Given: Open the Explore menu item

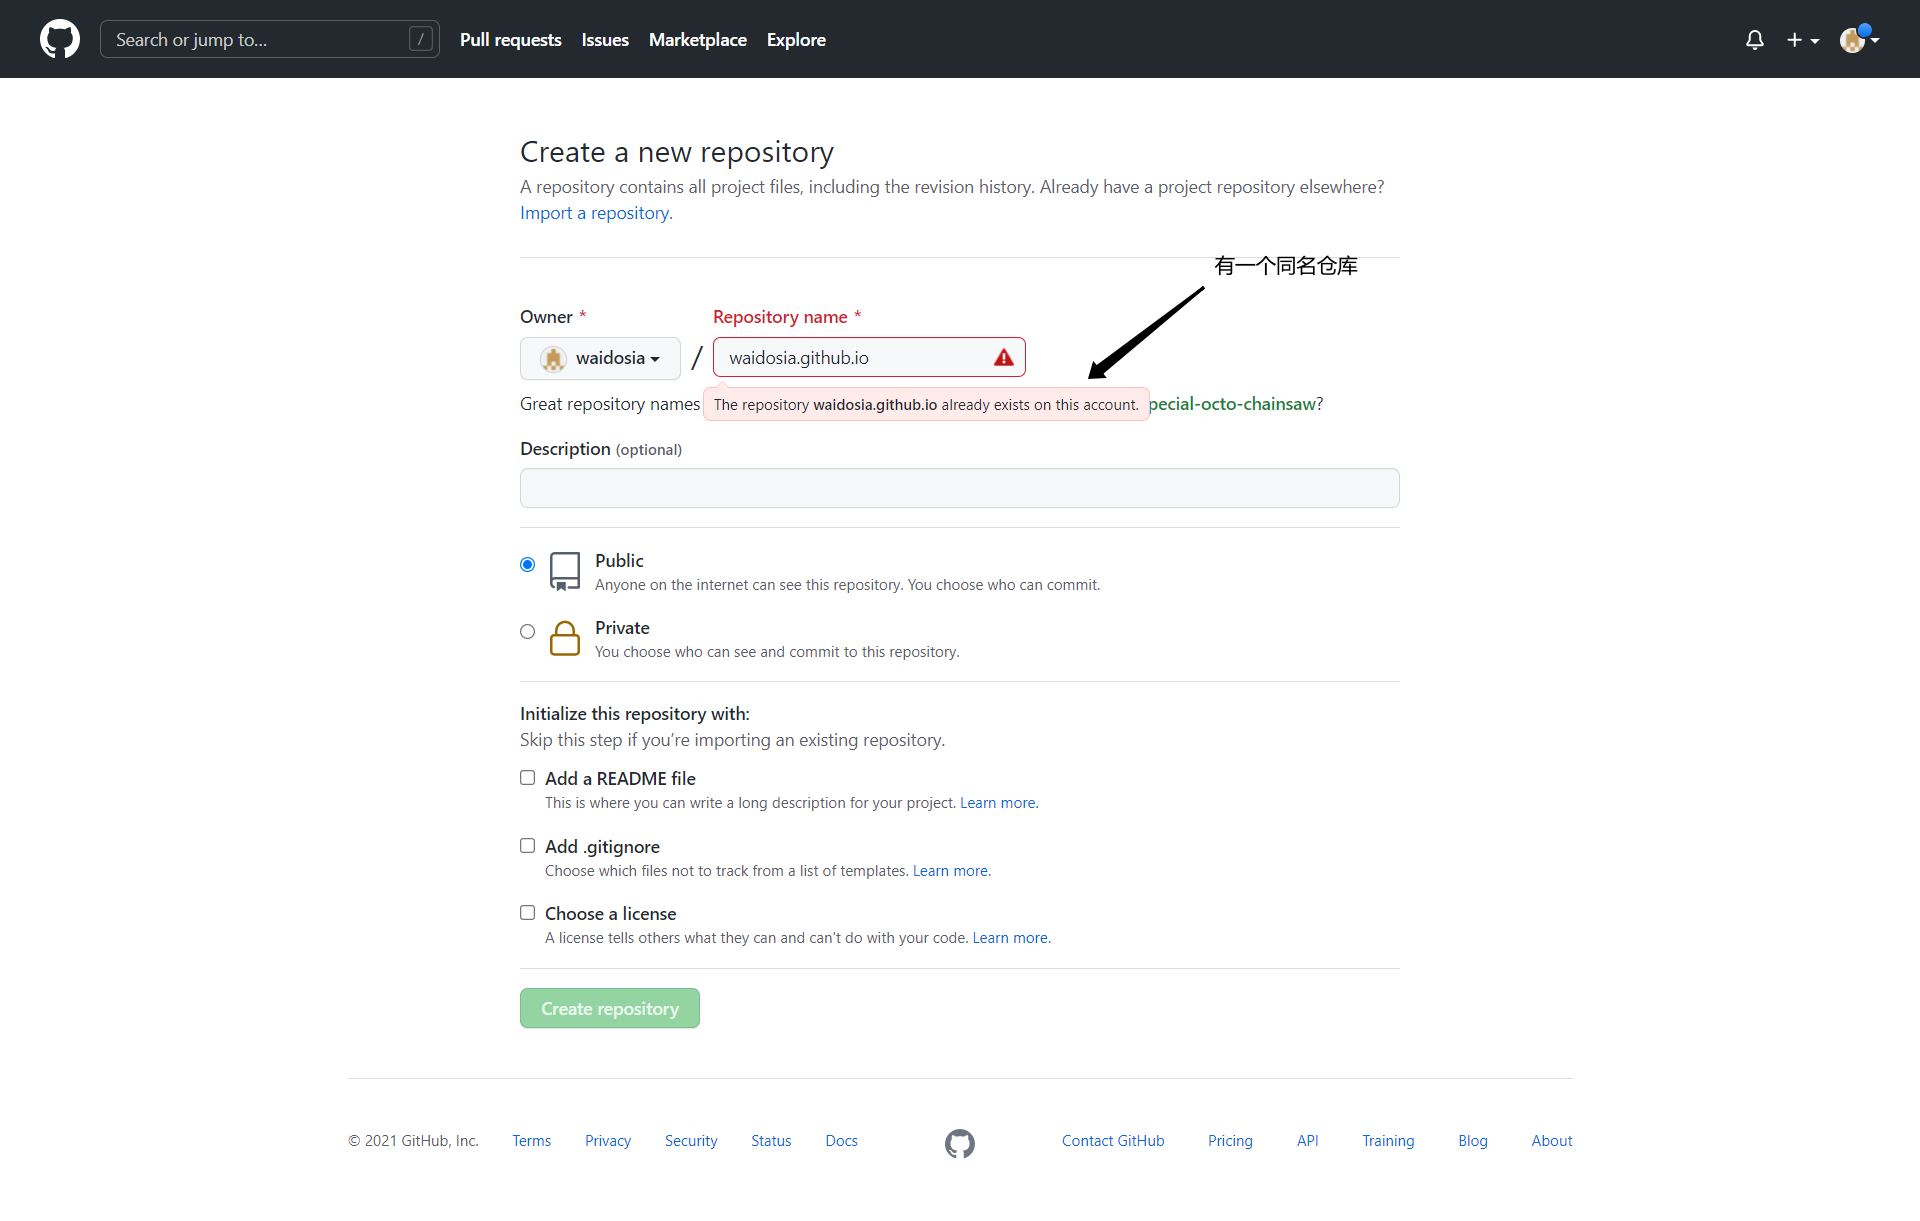Looking at the screenshot, I should [796, 39].
